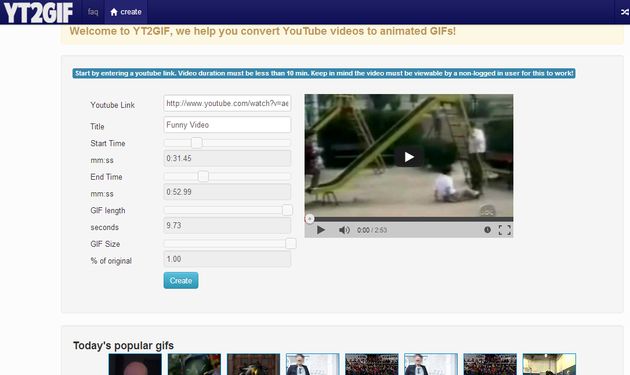Click the end time field showing 0:52.99
This screenshot has height=375, width=630.
pos(227,192)
